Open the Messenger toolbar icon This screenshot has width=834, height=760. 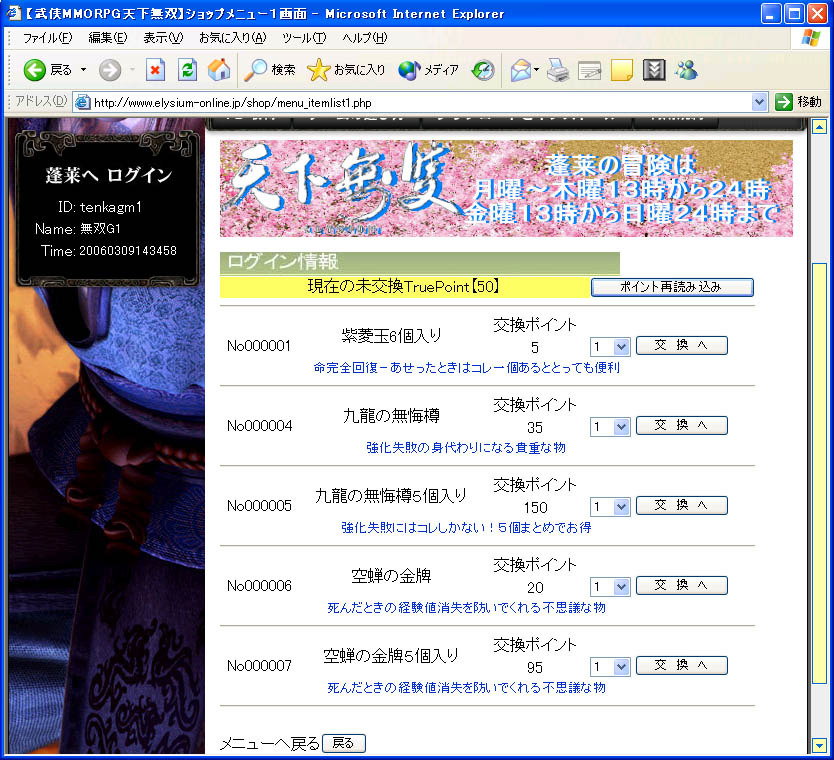686,70
